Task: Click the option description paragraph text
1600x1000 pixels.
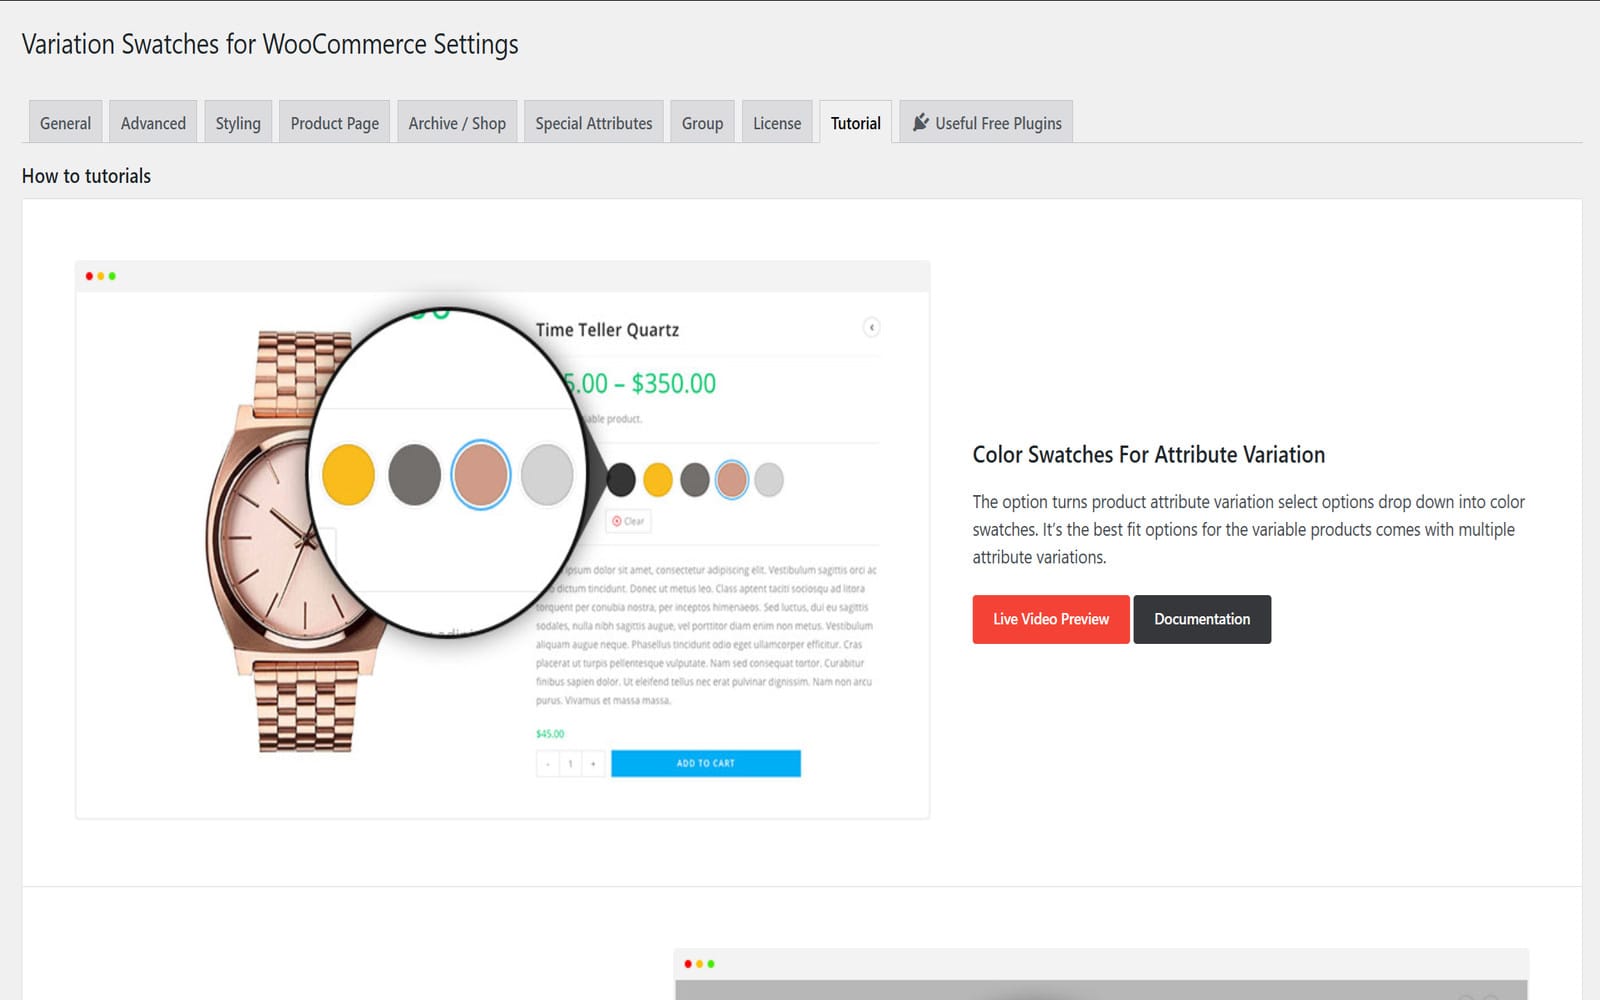Action: [x=1248, y=529]
